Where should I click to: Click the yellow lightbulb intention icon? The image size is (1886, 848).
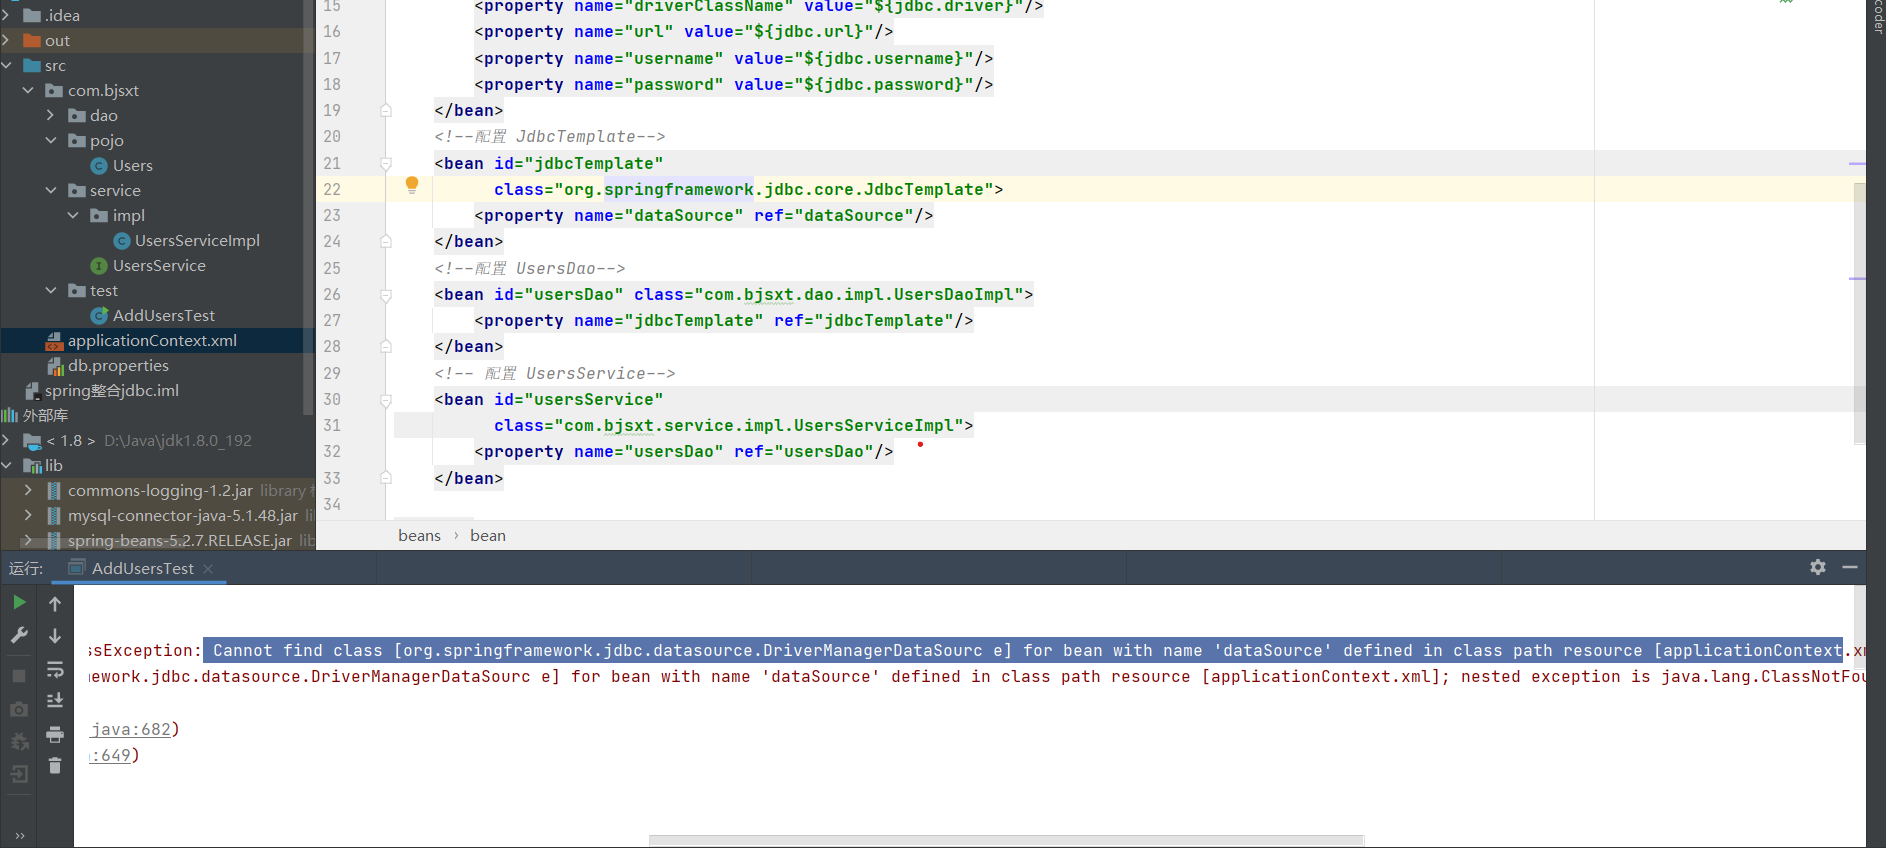click(412, 185)
